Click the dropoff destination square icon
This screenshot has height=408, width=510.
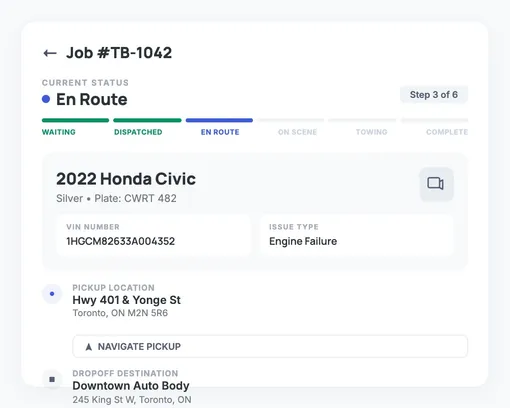pos(52,379)
